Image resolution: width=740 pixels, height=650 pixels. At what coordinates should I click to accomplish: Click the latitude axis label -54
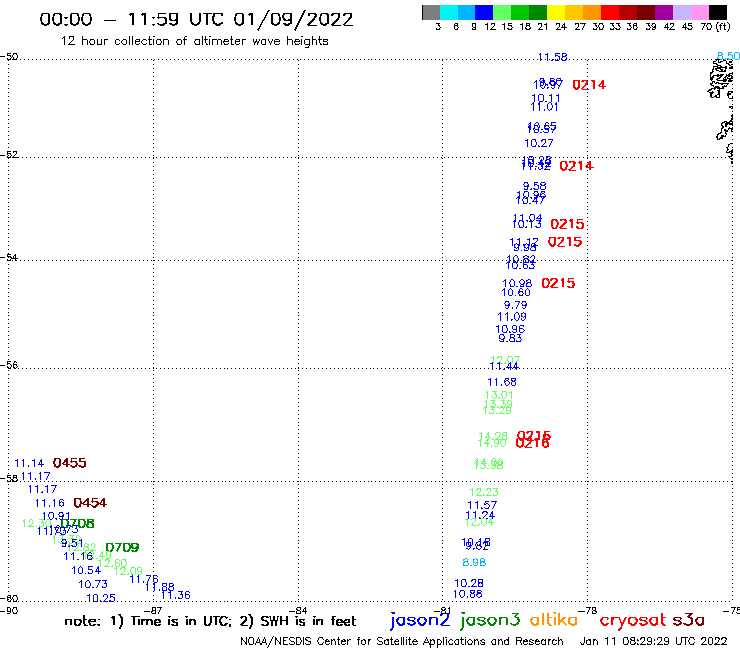tap(9, 258)
